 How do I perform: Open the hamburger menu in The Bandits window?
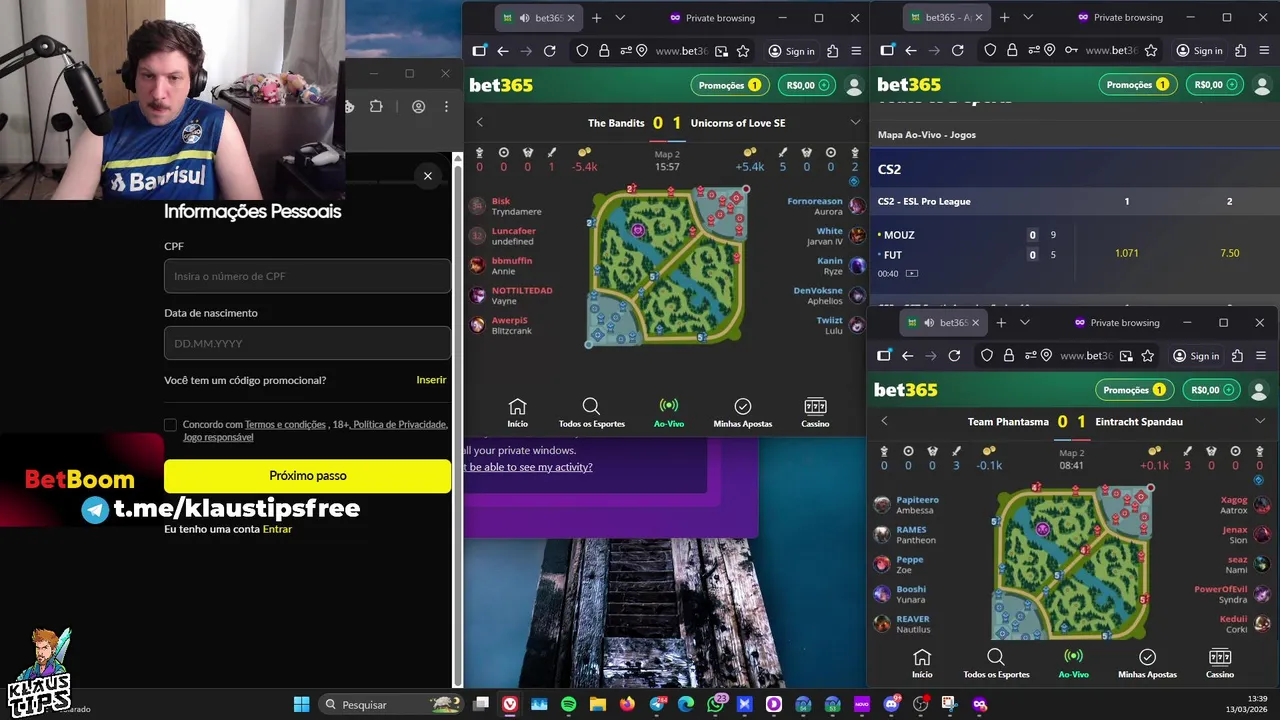856,51
